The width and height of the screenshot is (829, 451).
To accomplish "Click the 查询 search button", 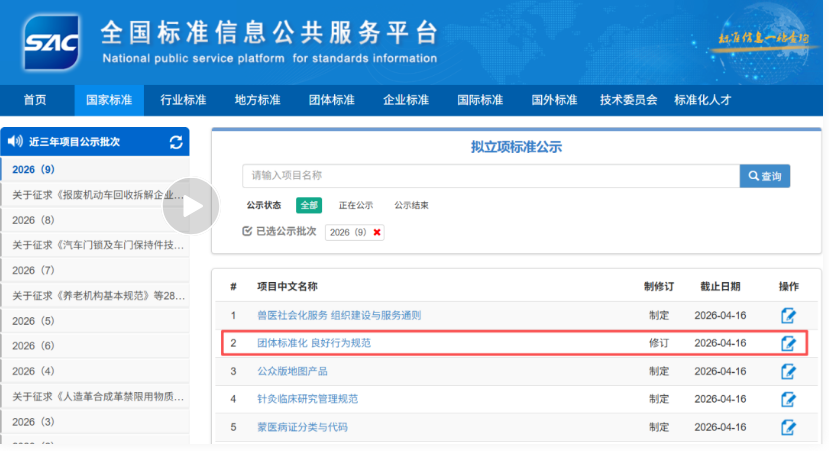I will click(765, 176).
